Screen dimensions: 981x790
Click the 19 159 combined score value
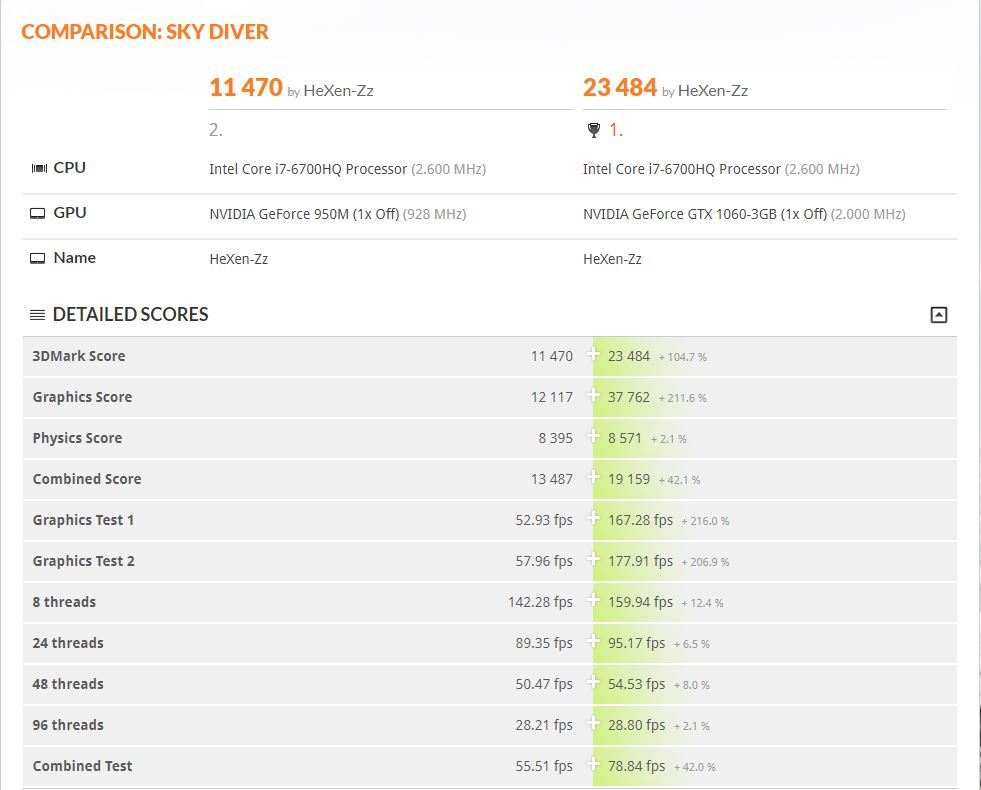[x=629, y=479]
